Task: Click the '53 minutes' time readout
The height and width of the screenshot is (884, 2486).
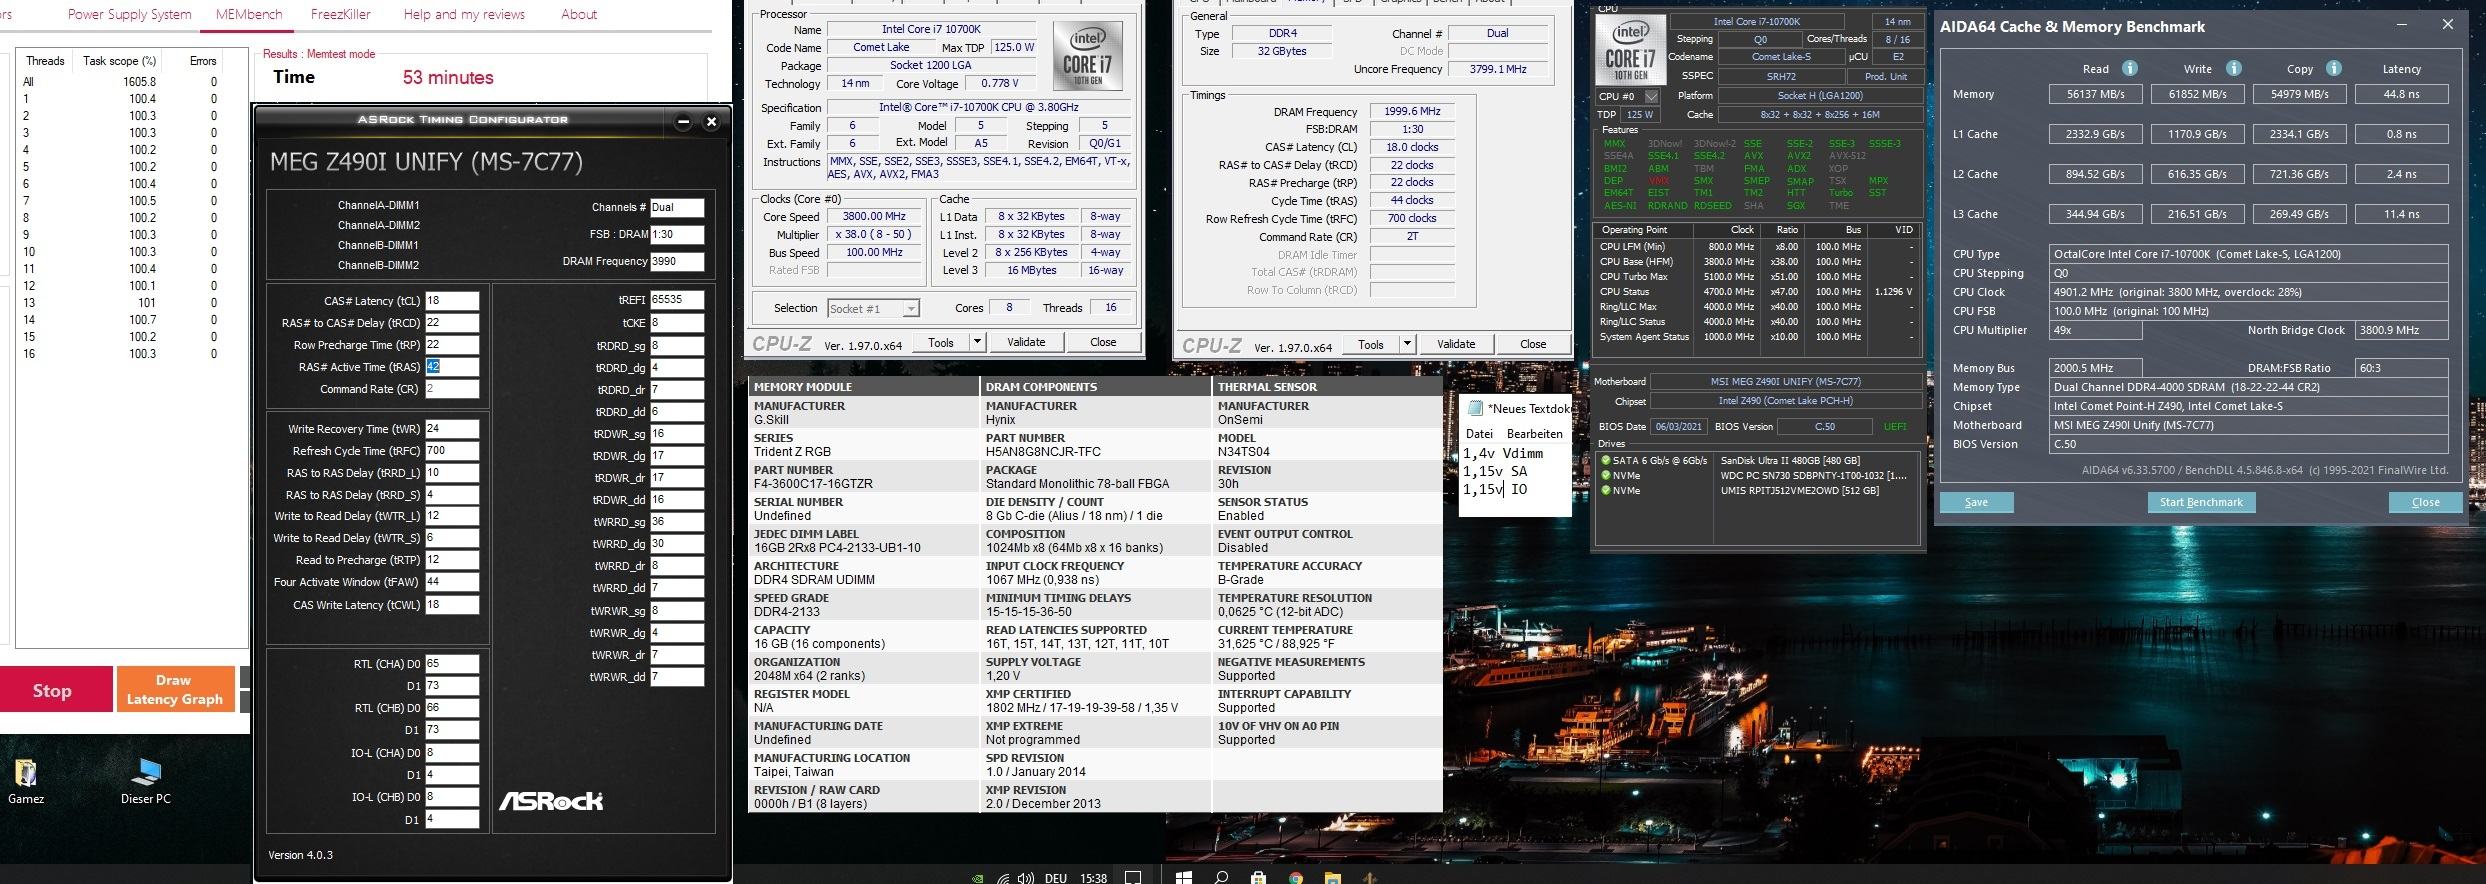Action: (448, 78)
